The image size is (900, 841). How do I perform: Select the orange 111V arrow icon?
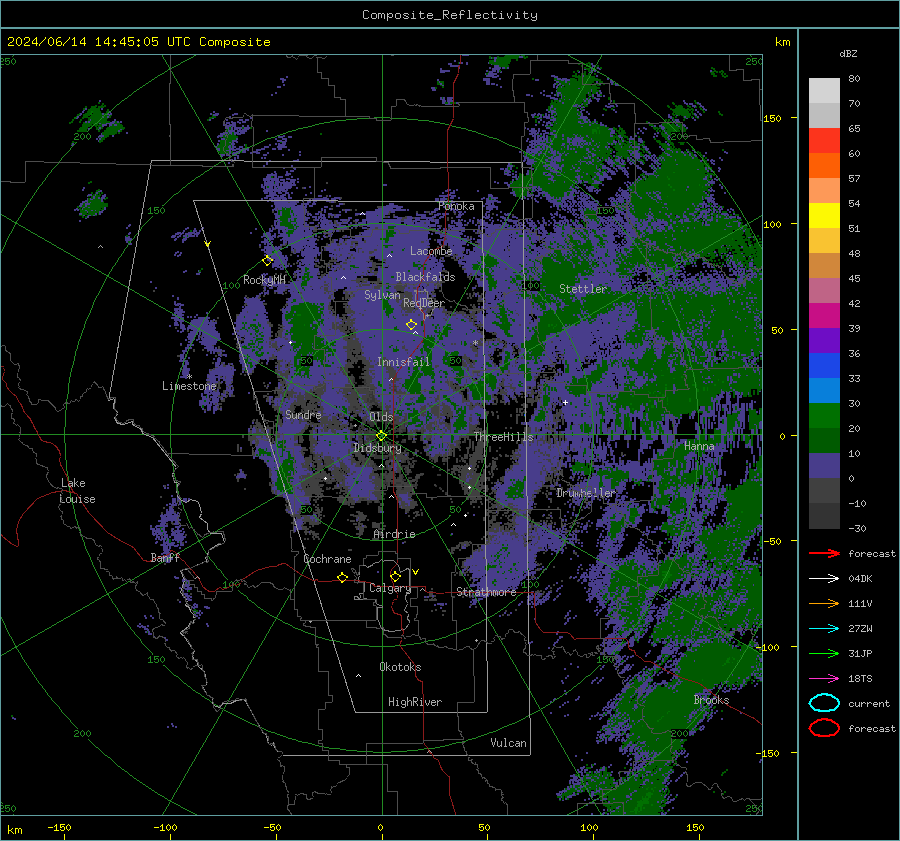click(824, 603)
